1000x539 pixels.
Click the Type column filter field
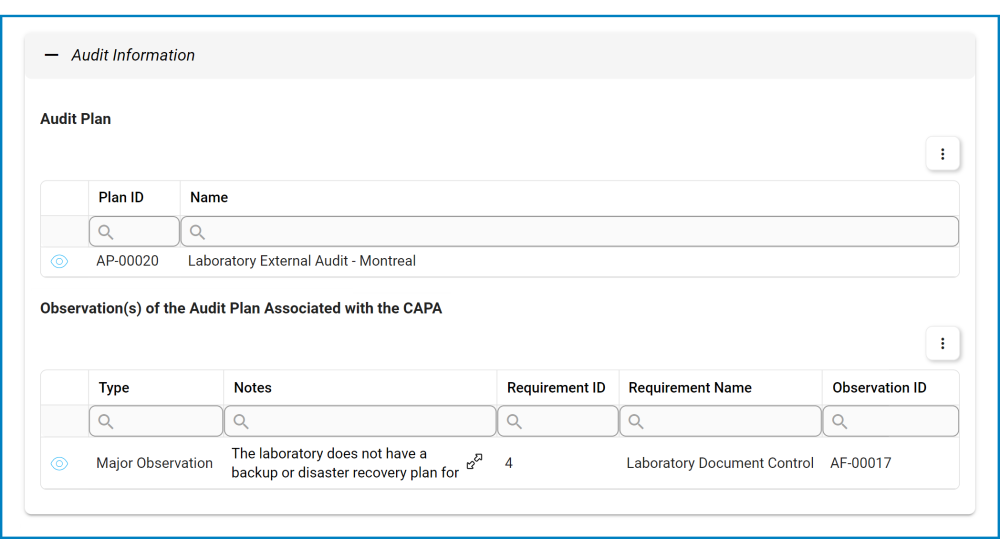(156, 421)
